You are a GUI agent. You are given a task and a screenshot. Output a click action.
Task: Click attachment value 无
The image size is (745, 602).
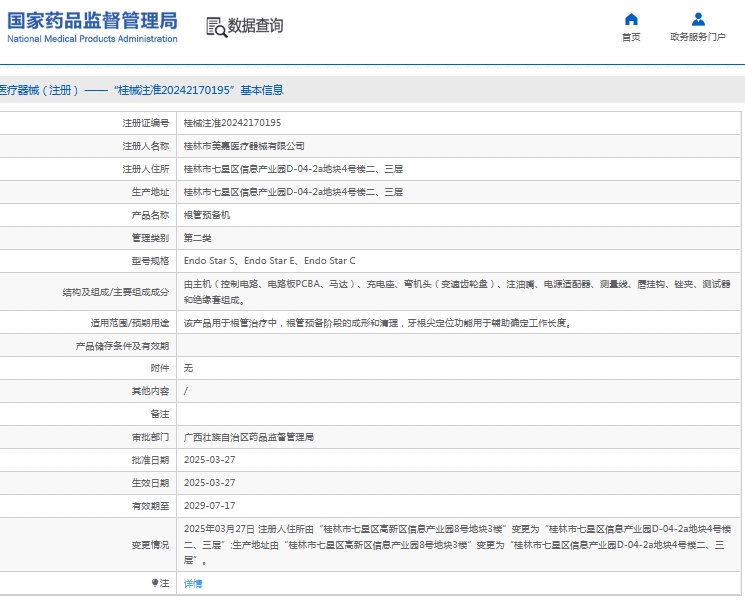pyautogui.click(x=188, y=368)
